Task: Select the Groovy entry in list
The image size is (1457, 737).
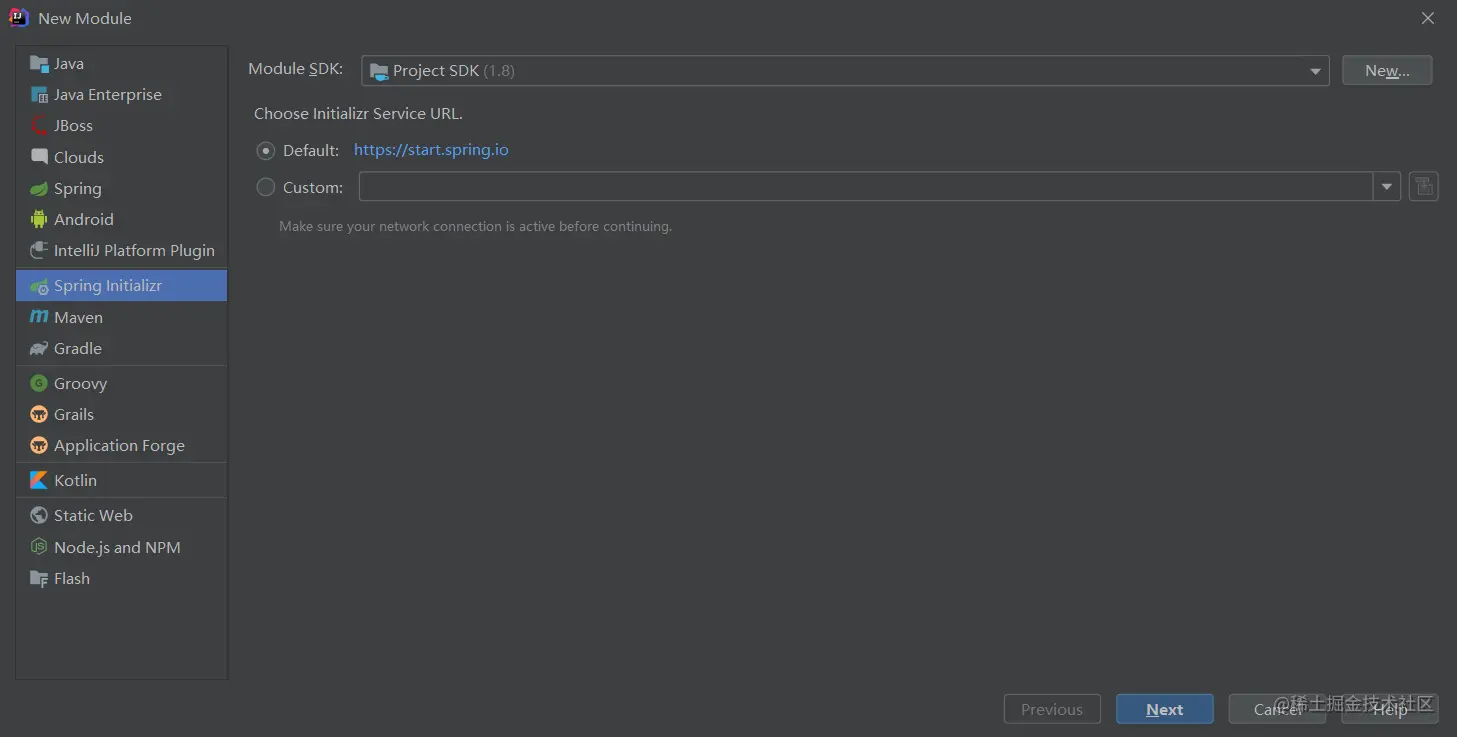Action: (122, 383)
